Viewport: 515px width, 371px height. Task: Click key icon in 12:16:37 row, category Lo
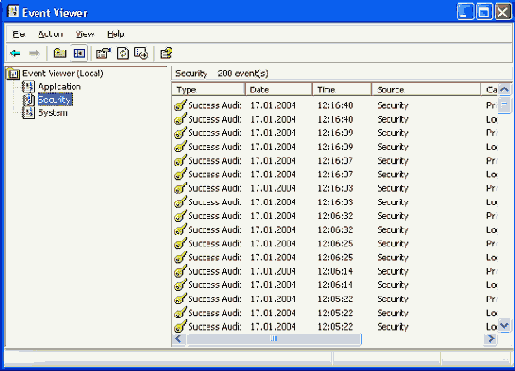180,174
